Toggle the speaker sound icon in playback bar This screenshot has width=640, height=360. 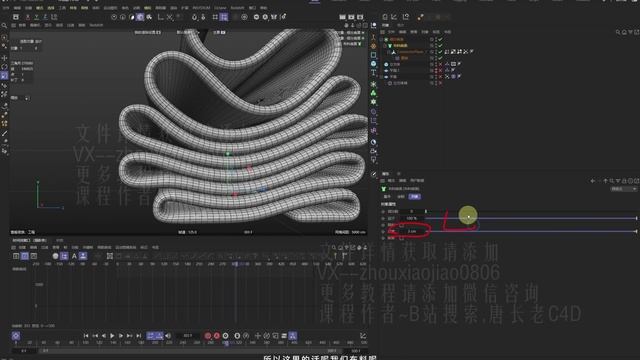(168, 336)
